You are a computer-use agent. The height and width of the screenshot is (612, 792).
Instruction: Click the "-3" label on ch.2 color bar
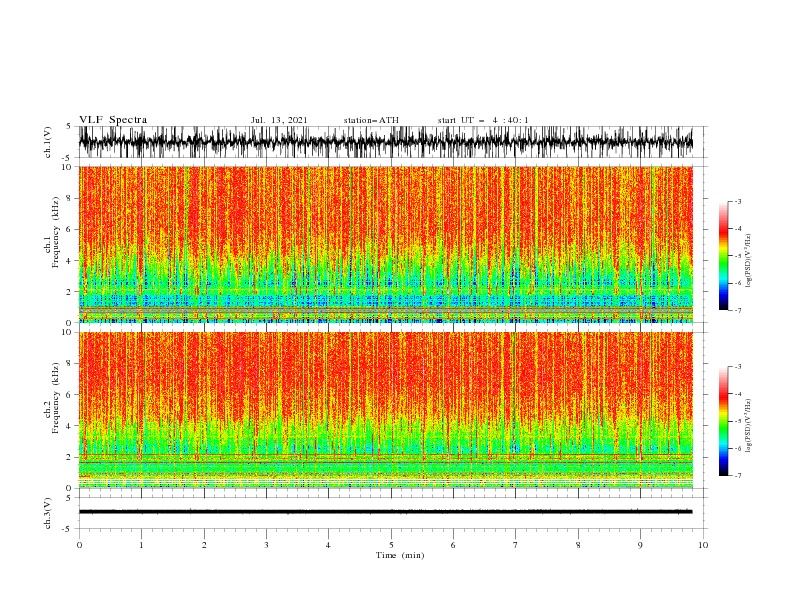pyautogui.click(x=738, y=367)
